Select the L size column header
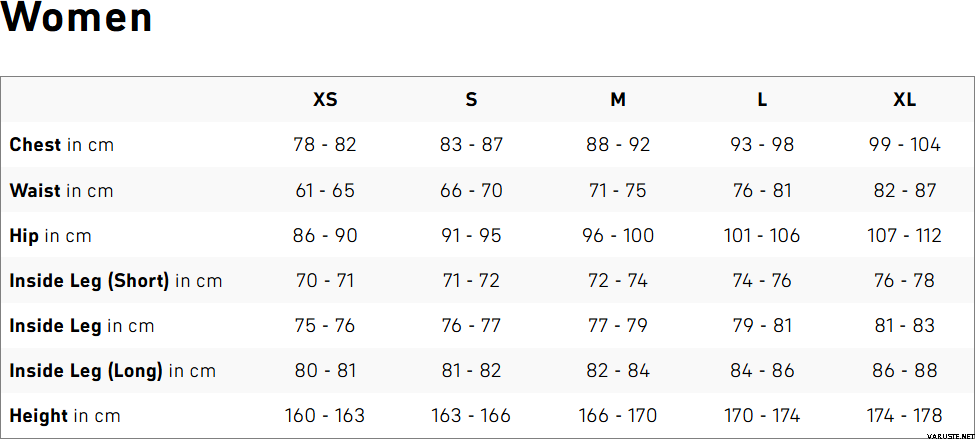Screen dimensions: 975x439 [762, 100]
